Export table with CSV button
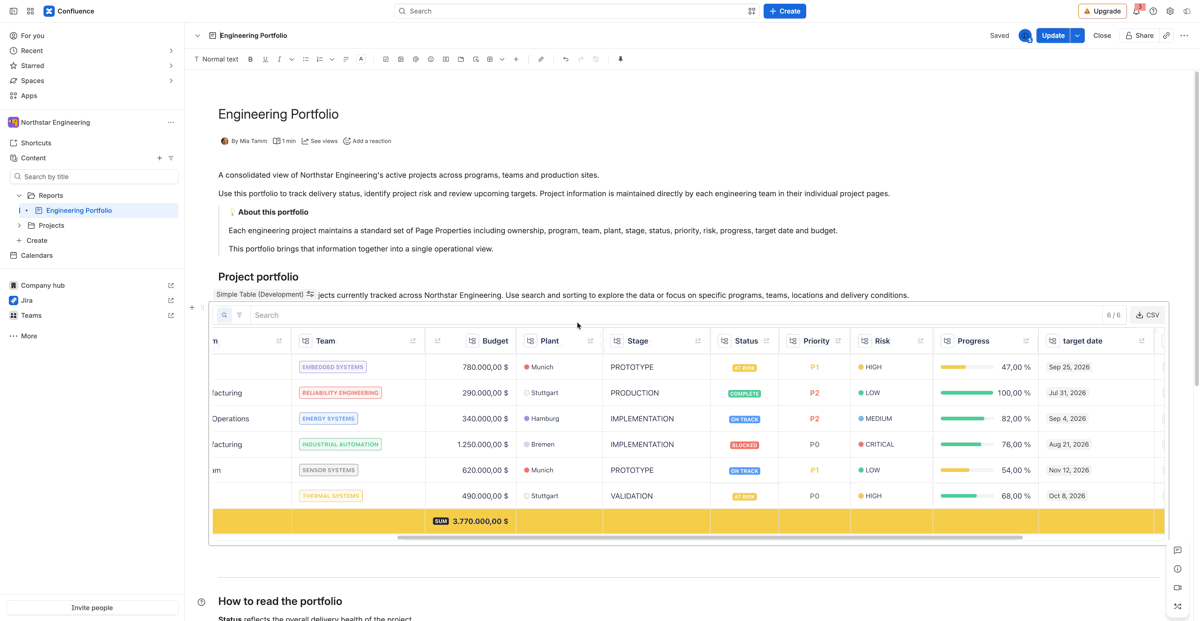 [x=1147, y=315]
